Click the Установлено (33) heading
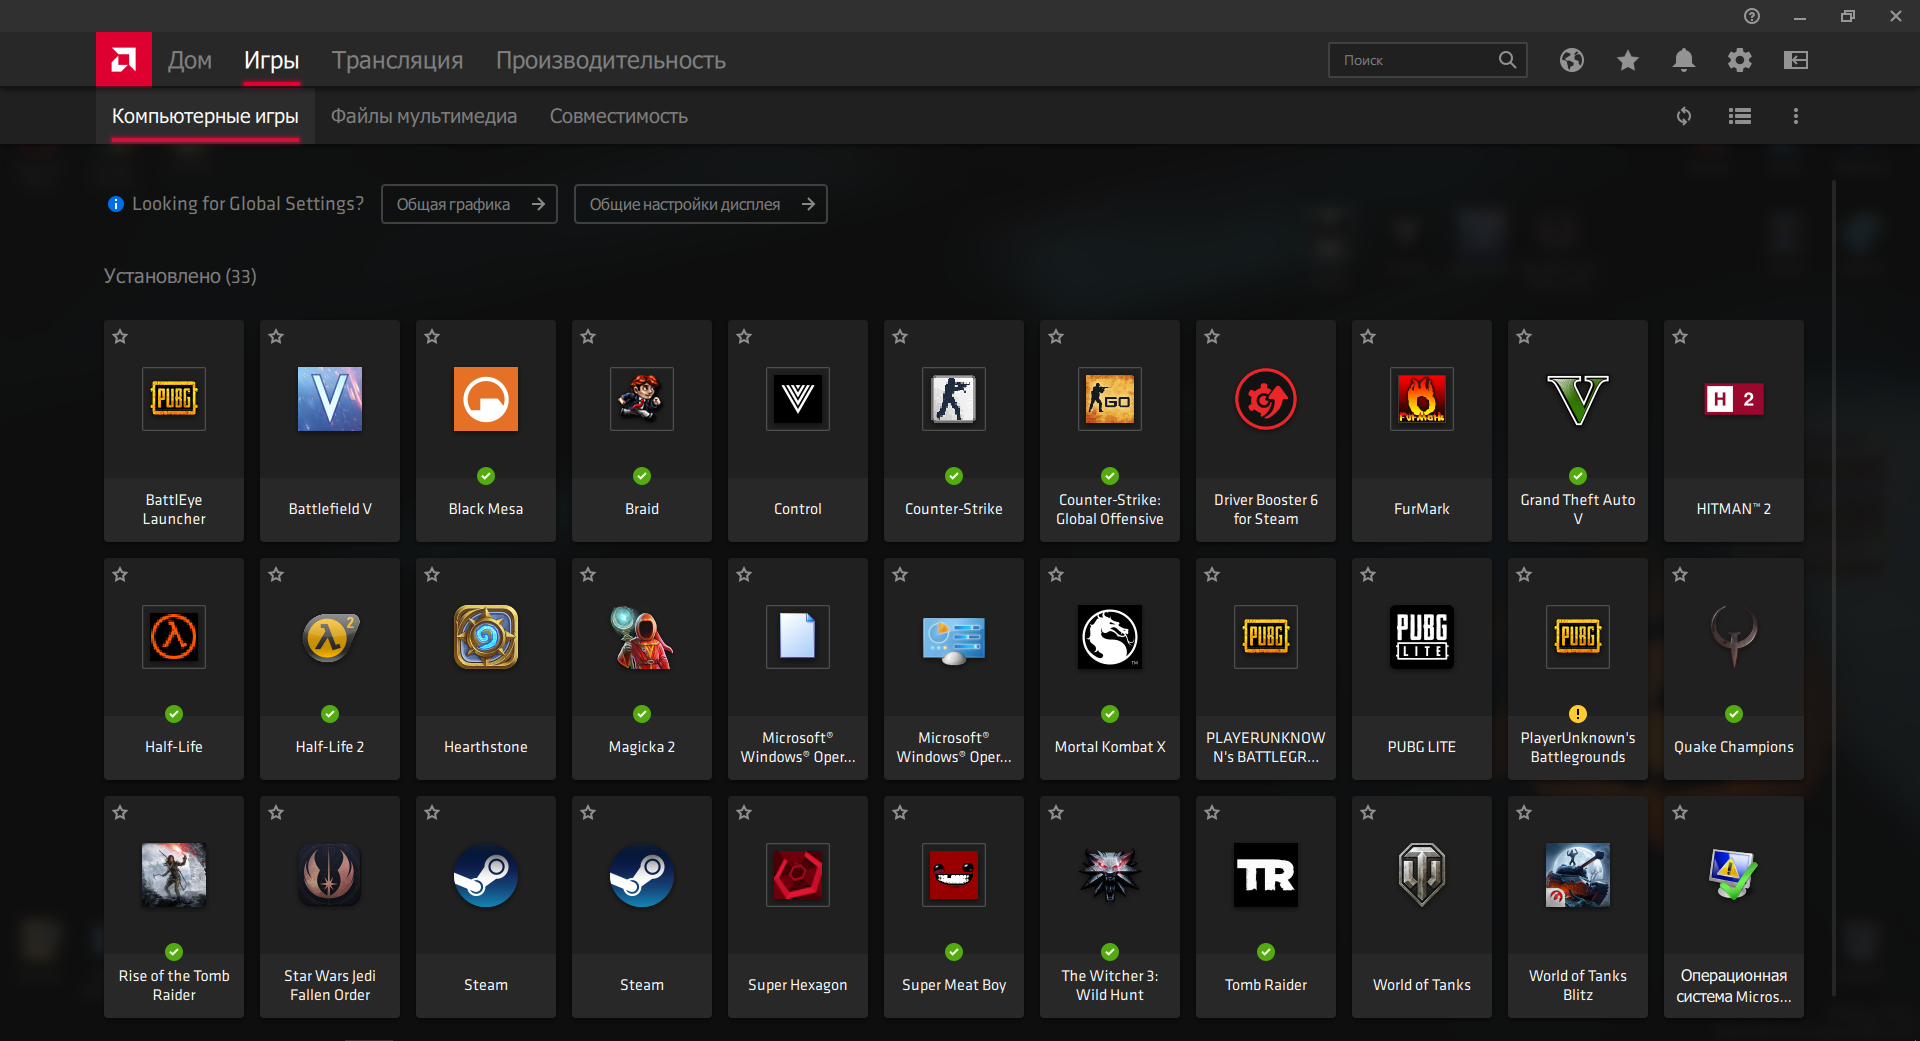Image resolution: width=1920 pixels, height=1041 pixels. [180, 276]
